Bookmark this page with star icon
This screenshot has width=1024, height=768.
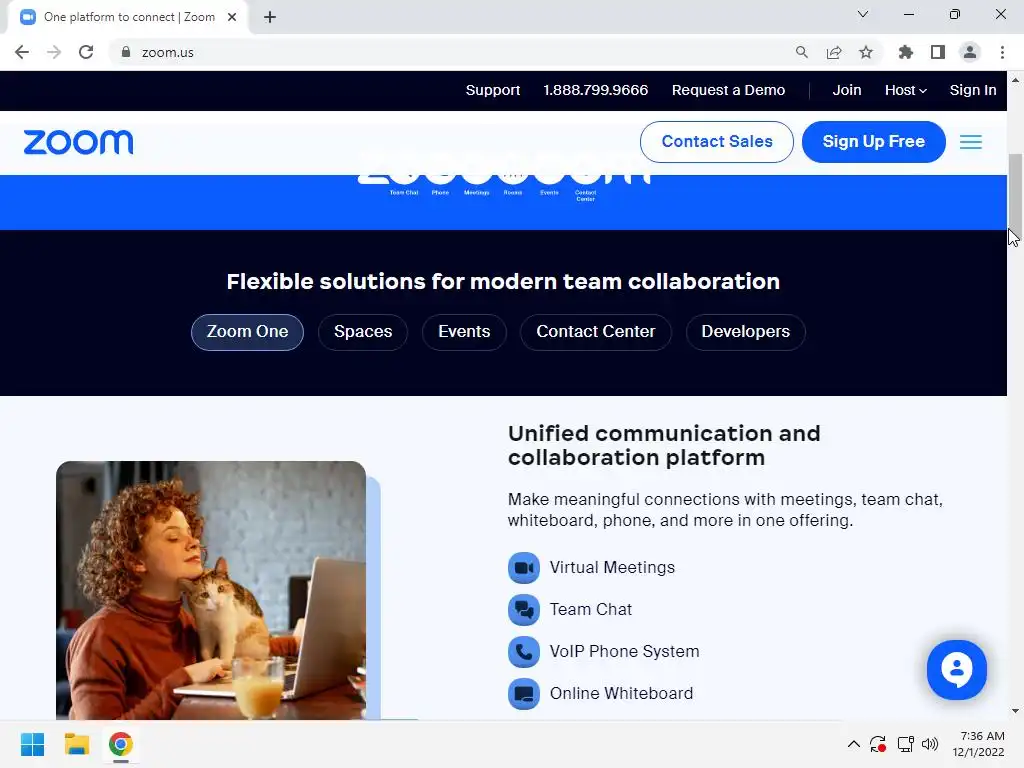pos(866,52)
